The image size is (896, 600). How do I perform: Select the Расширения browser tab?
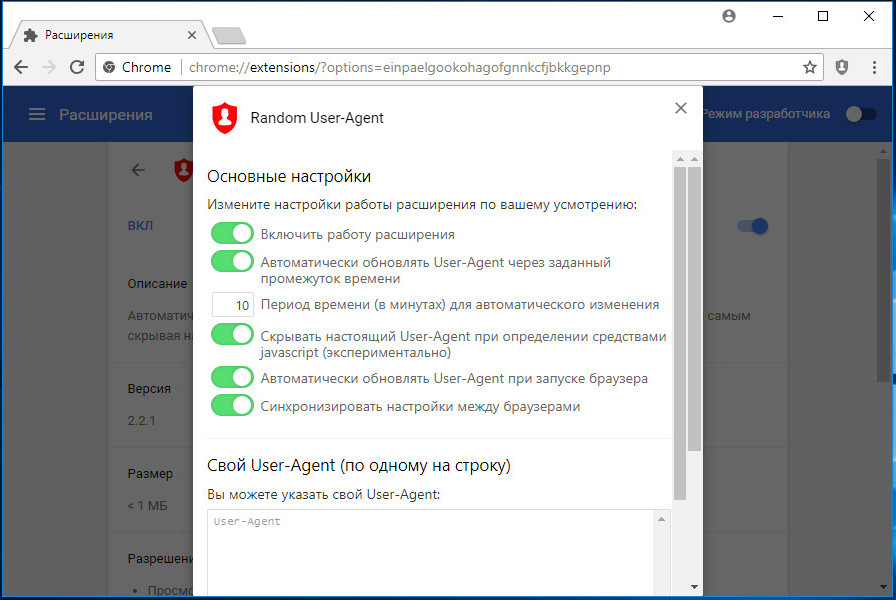click(109, 35)
